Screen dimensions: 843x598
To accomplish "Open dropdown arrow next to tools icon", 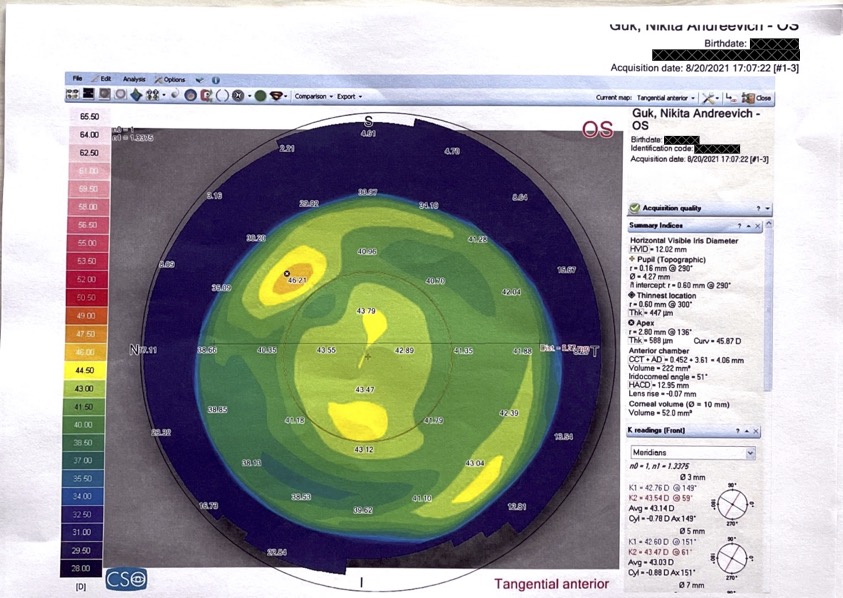I will [x=718, y=98].
